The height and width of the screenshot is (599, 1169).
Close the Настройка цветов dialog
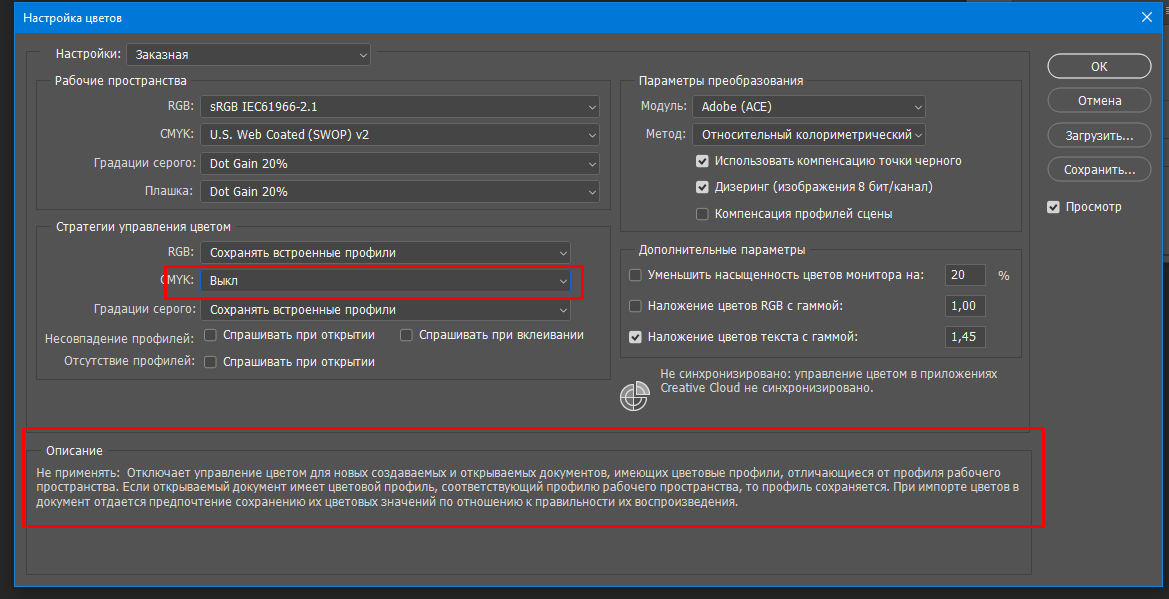tap(1147, 16)
